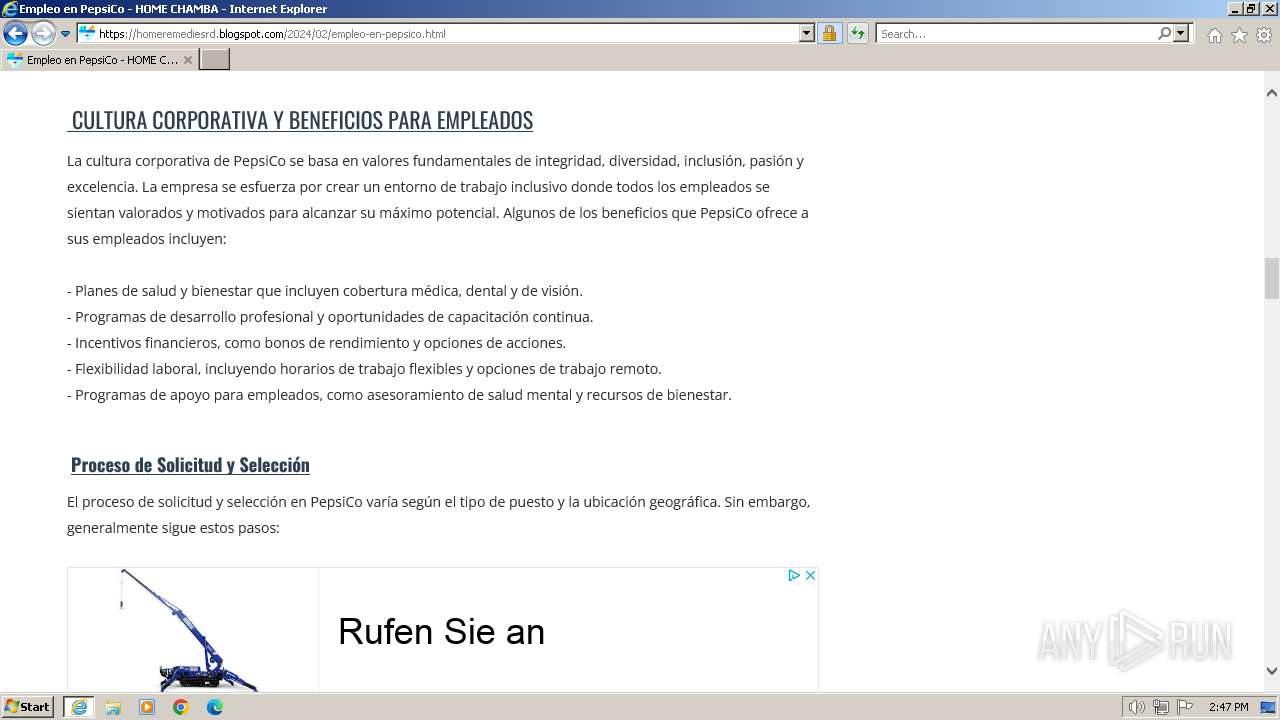The height and width of the screenshot is (720, 1280).
Task: Open the Action Center flag icon
Action: coord(1185,707)
